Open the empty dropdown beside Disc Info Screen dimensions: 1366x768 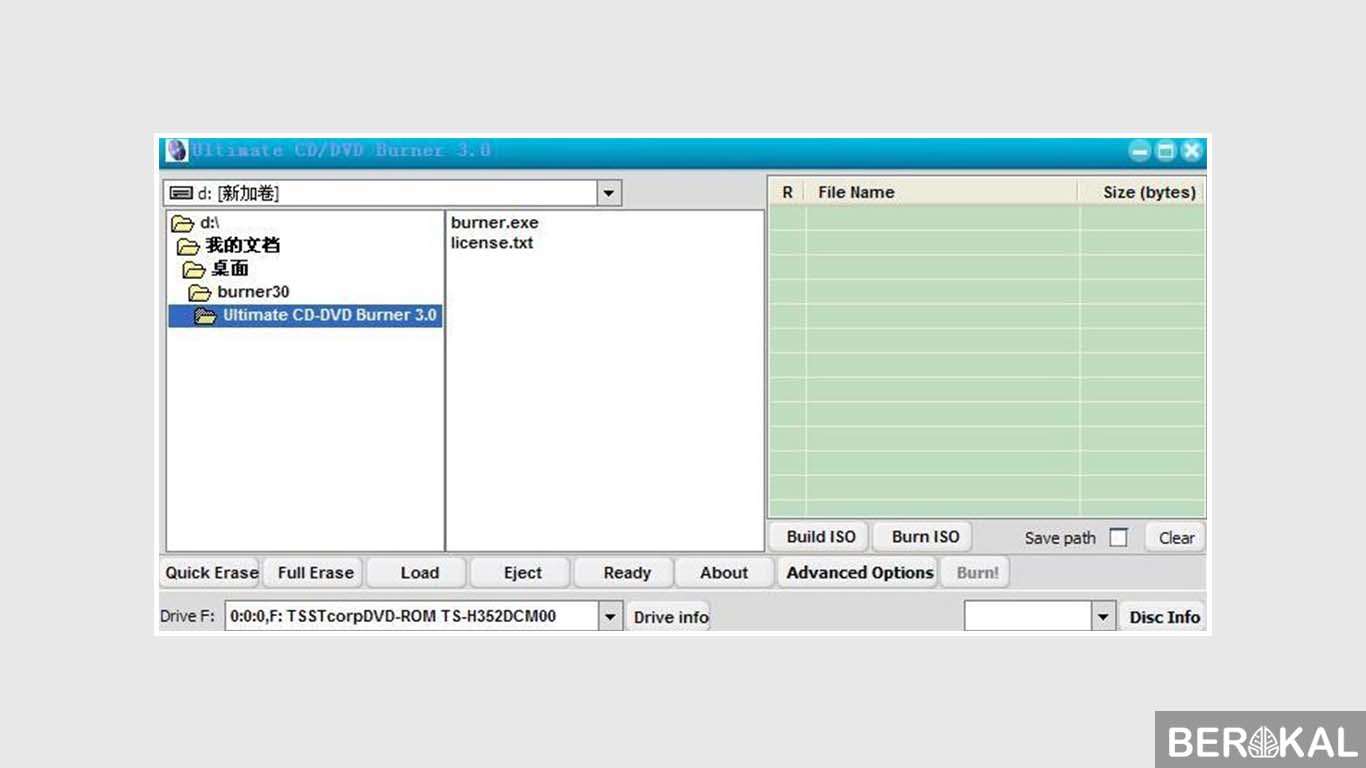point(1103,617)
